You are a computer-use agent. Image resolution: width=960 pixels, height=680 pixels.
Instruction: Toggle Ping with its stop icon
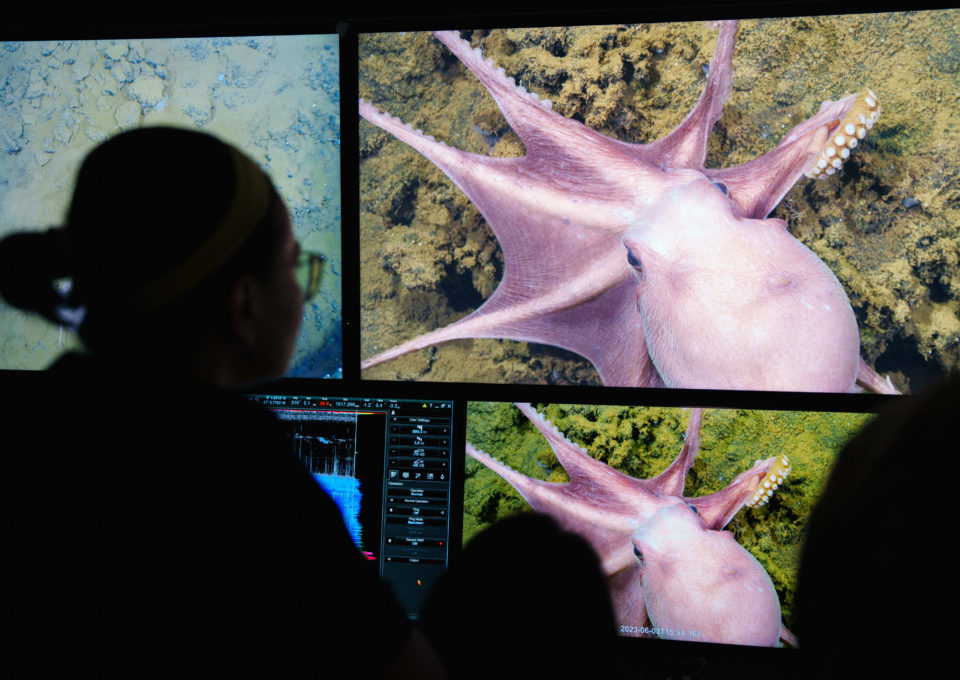[393, 511]
